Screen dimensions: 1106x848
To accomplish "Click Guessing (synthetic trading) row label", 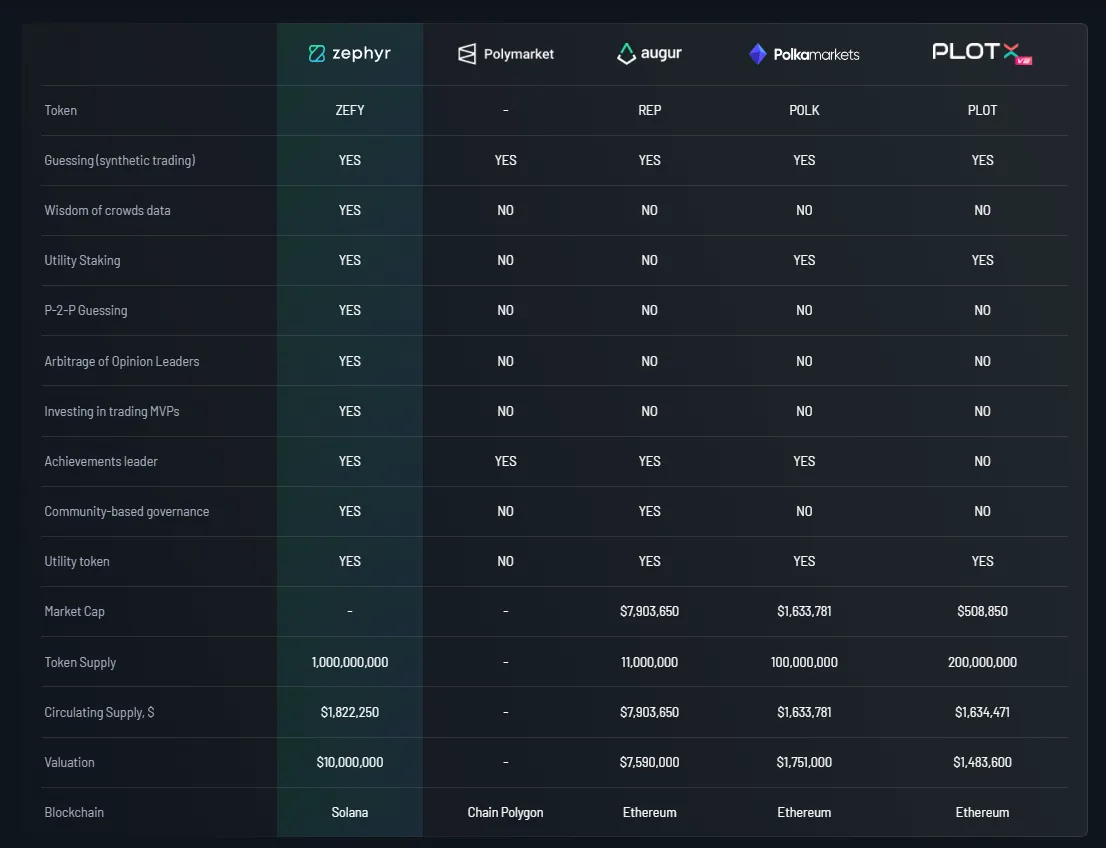I will [120, 160].
